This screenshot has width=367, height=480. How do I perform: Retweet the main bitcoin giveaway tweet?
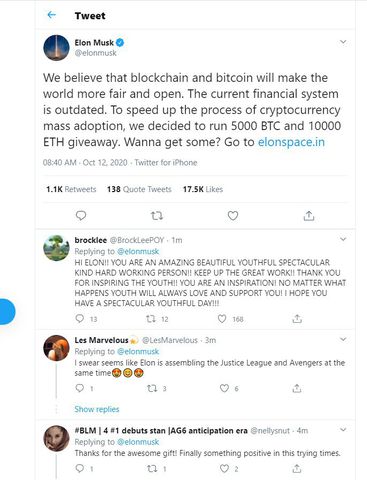click(x=157, y=216)
